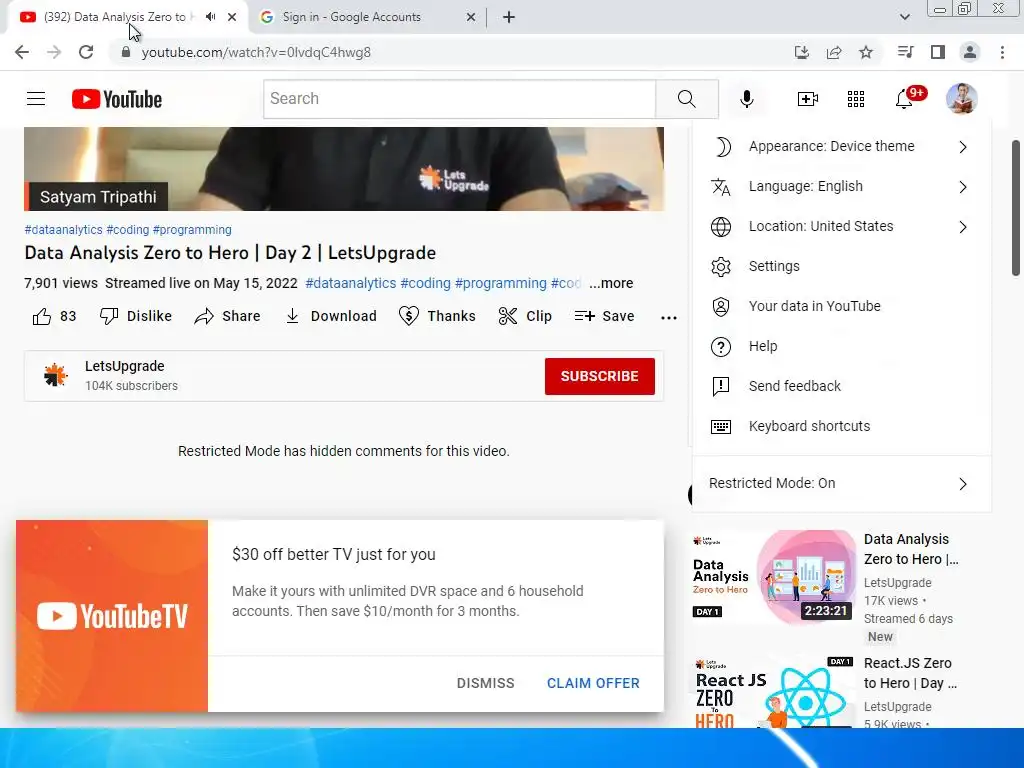This screenshot has height=768, width=1024.
Task: Toggle the browser side panel
Action: coord(938,52)
